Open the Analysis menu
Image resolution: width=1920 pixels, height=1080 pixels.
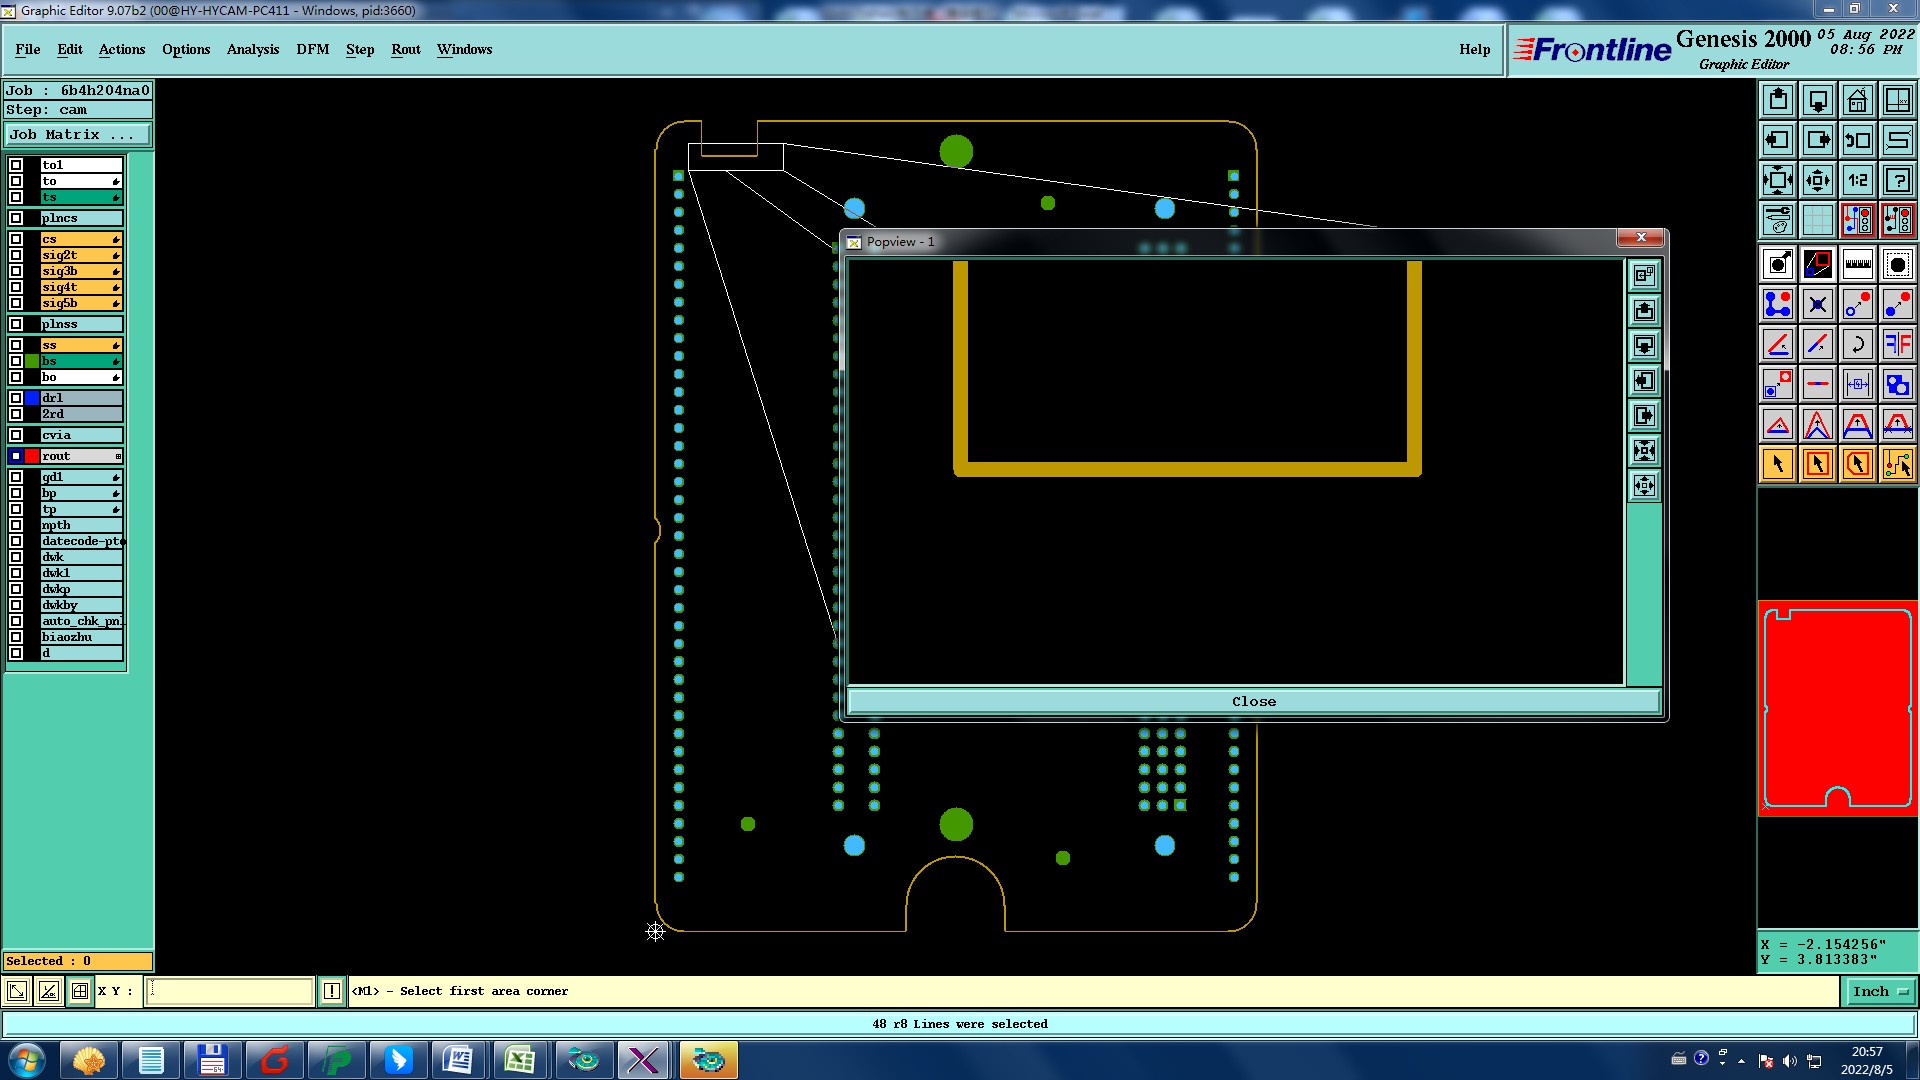pos(252,49)
